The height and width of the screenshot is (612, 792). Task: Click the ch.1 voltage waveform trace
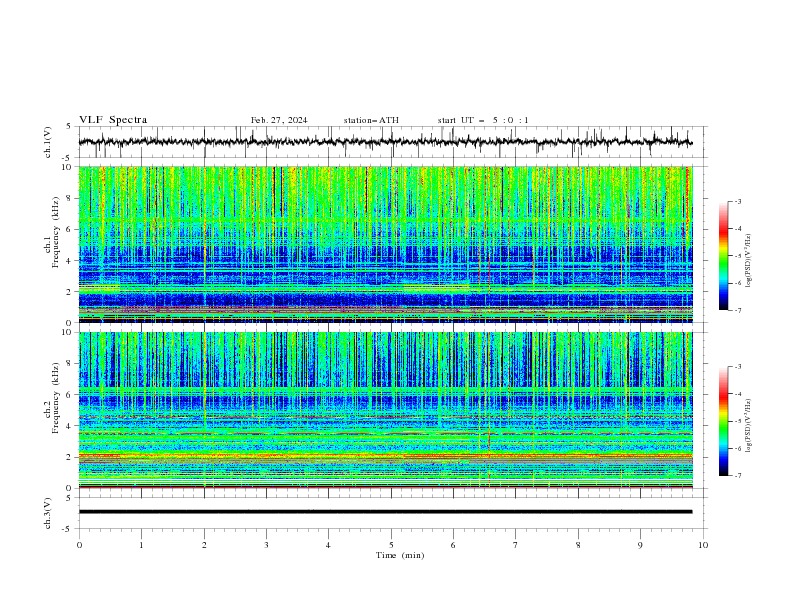[x=385, y=142]
